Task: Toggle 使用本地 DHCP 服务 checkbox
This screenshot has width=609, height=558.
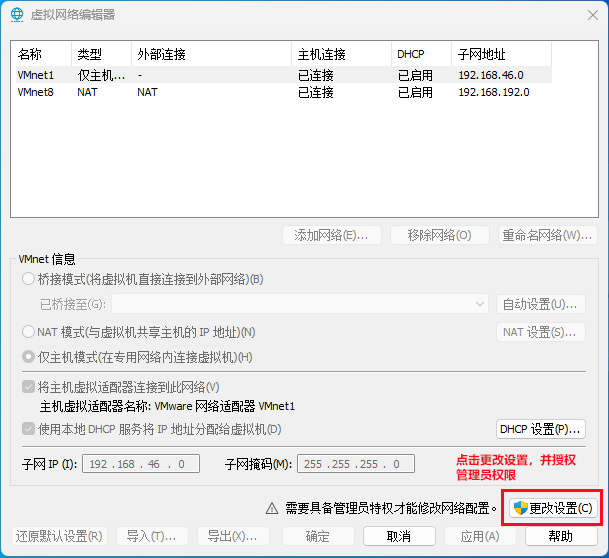Action: tap(28, 429)
